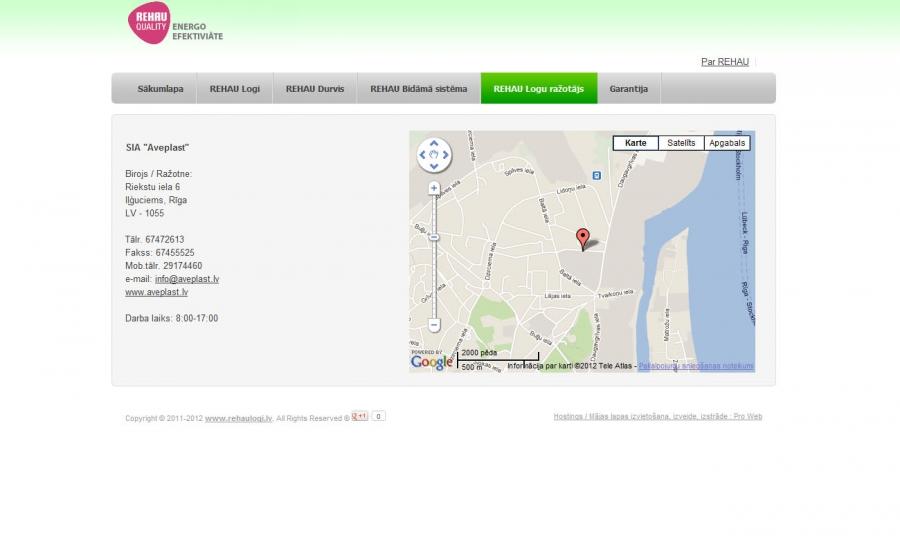Open the REHAU Logi menu item
Screen dimensions: 900x553
tap(235, 88)
